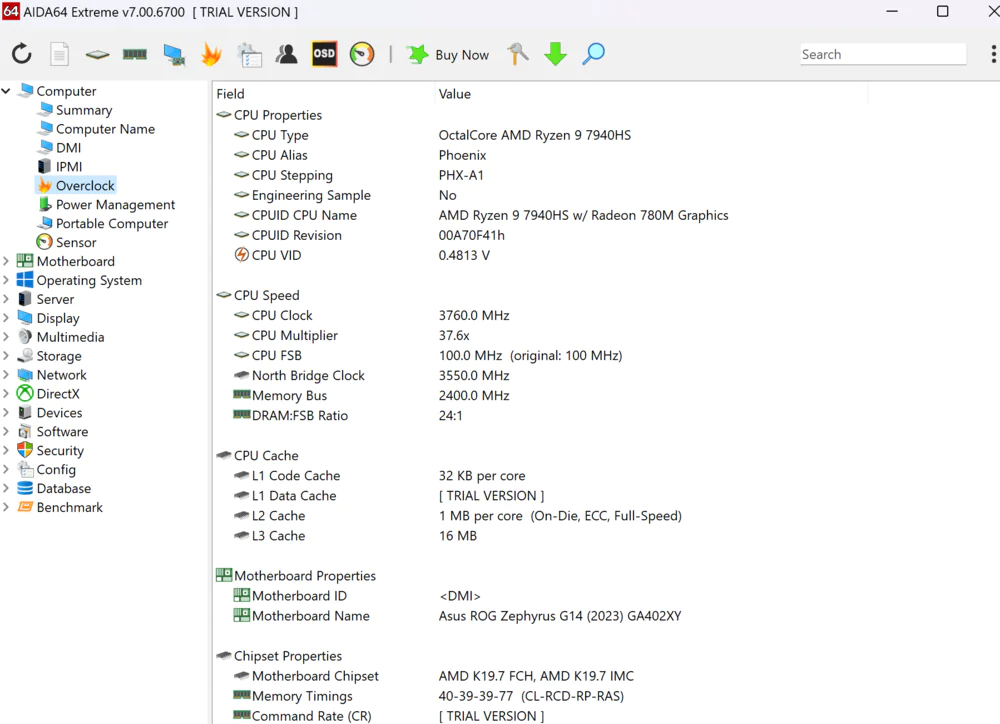
Task: Click the Motherboard ID row icon
Action: (242, 595)
